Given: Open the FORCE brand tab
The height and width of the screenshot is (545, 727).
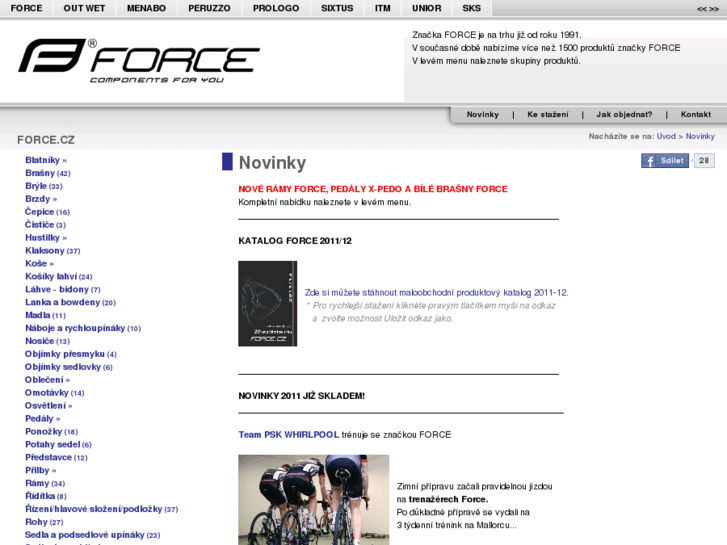Looking at the screenshot, I should (x=26, y=8).
